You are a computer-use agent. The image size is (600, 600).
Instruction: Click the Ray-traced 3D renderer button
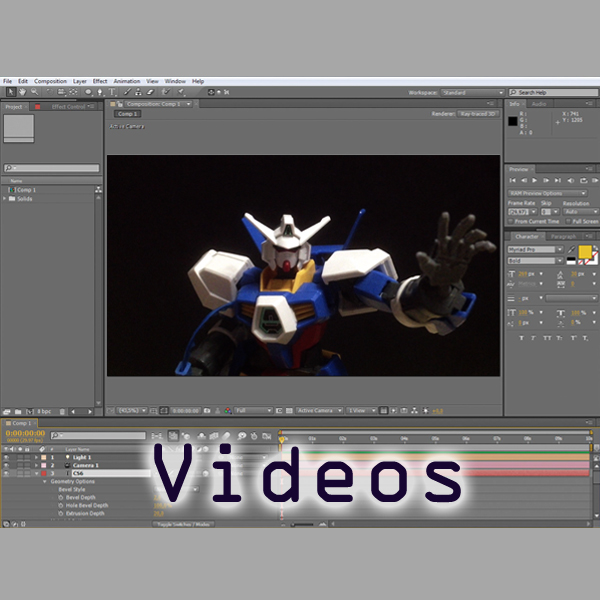tap(478, 114)
